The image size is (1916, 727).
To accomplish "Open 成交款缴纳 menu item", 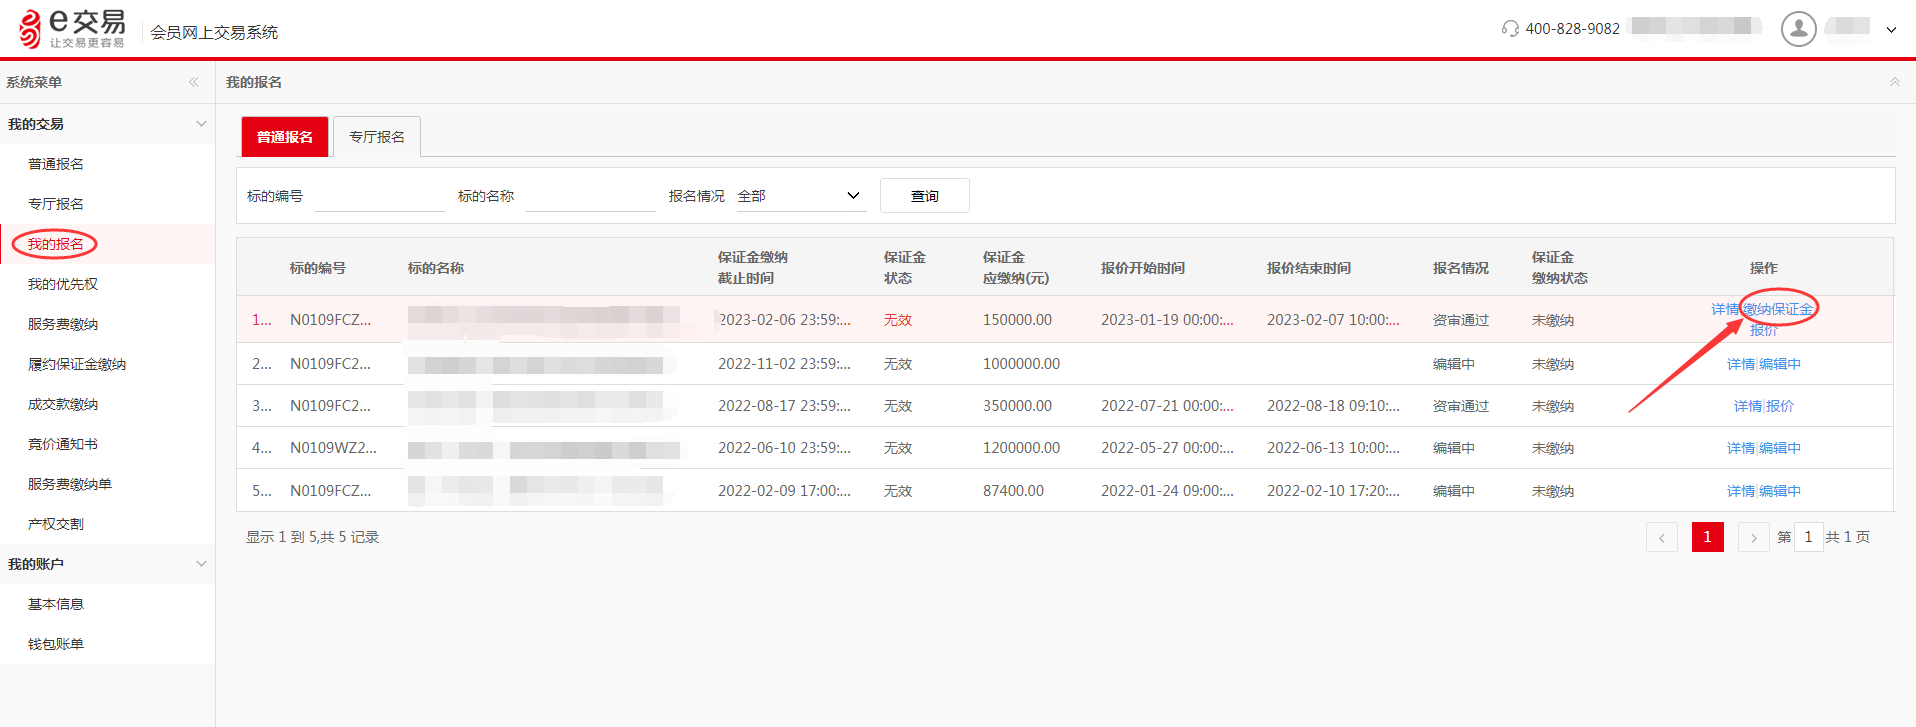I will (63, 404).
